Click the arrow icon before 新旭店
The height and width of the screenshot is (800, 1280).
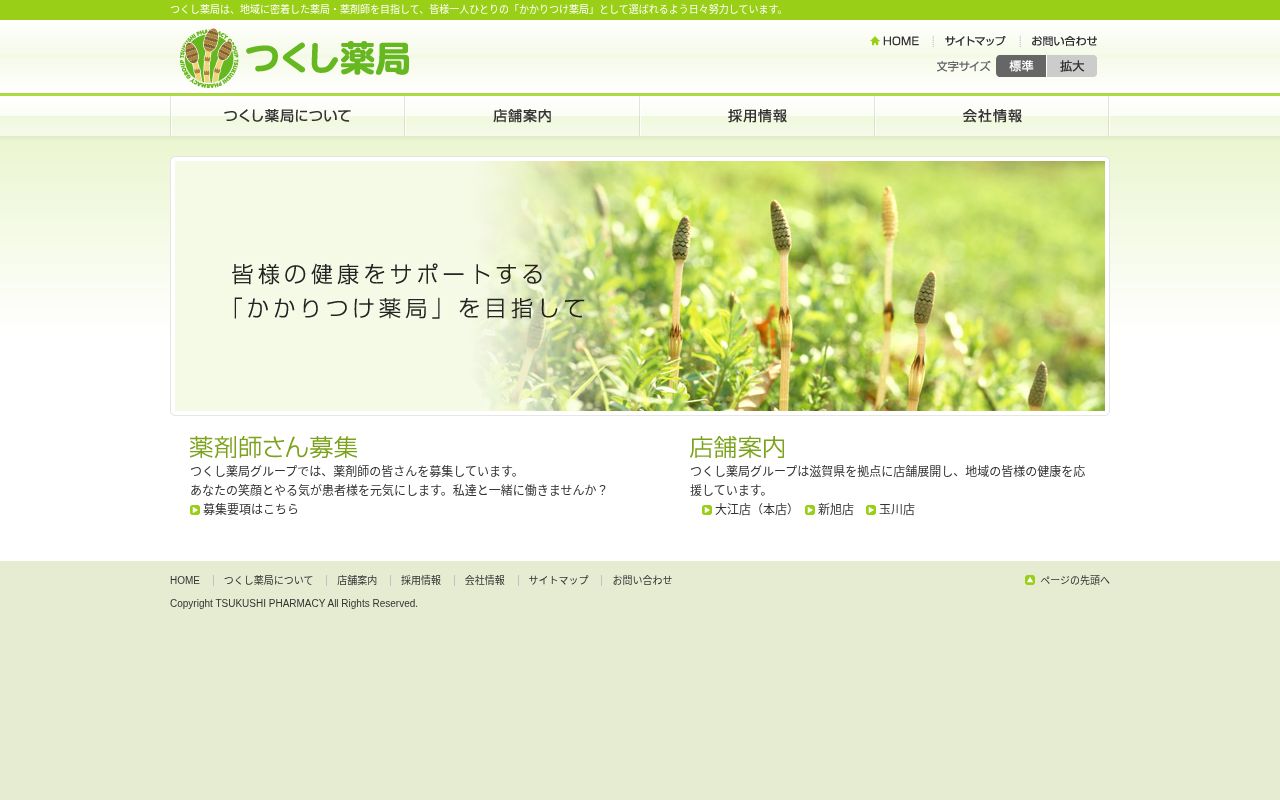click(x=810, y=510)
